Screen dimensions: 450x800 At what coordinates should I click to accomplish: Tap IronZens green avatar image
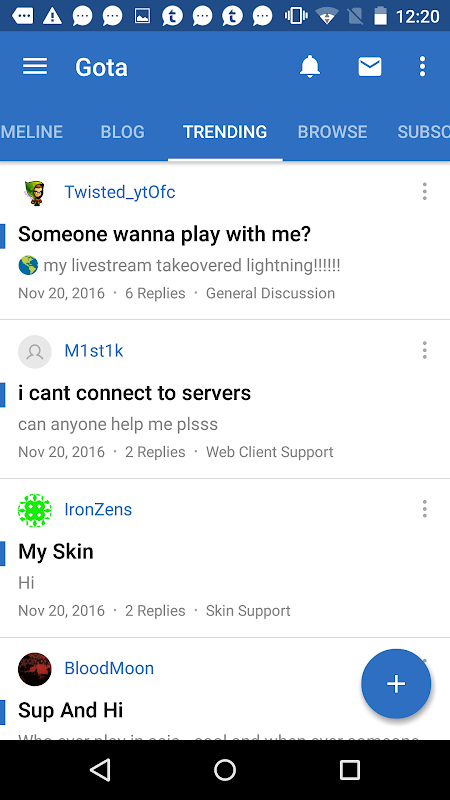pos(35,510)
